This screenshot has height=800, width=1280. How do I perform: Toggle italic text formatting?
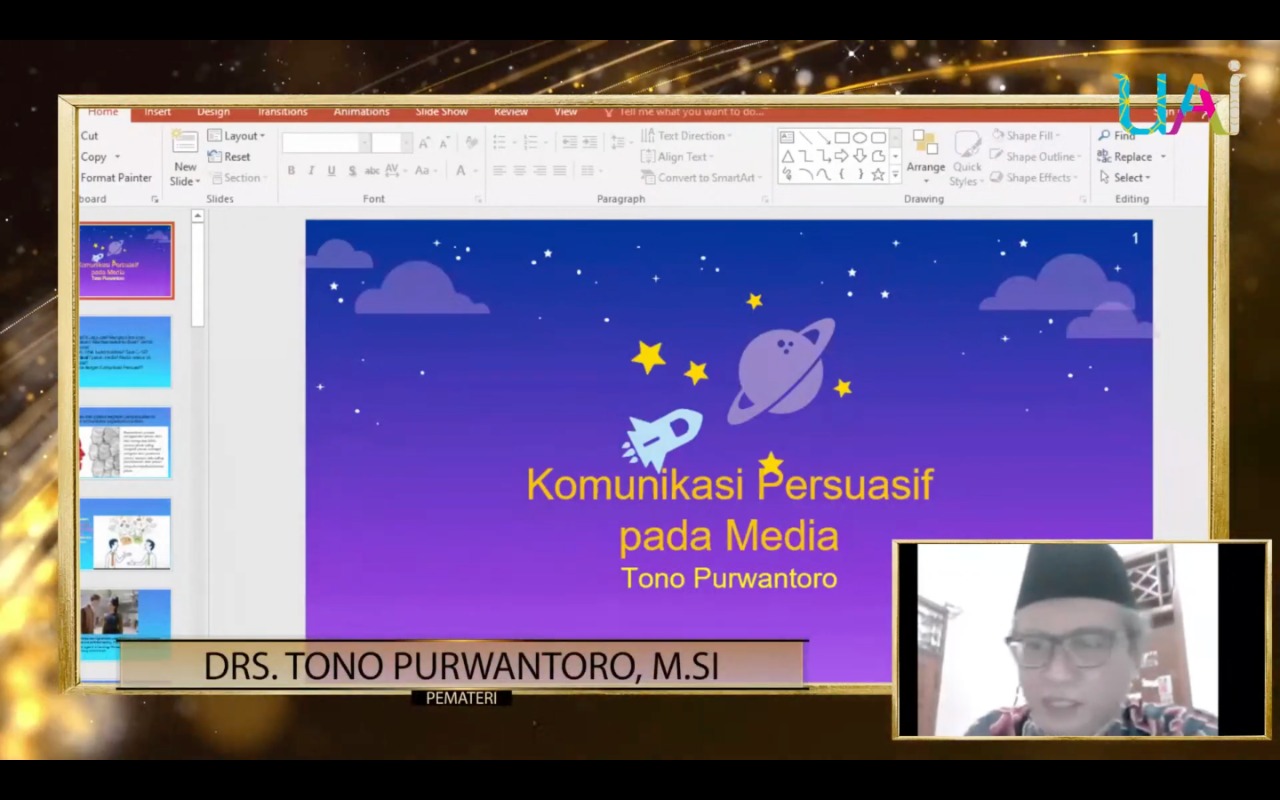(311, 171)
